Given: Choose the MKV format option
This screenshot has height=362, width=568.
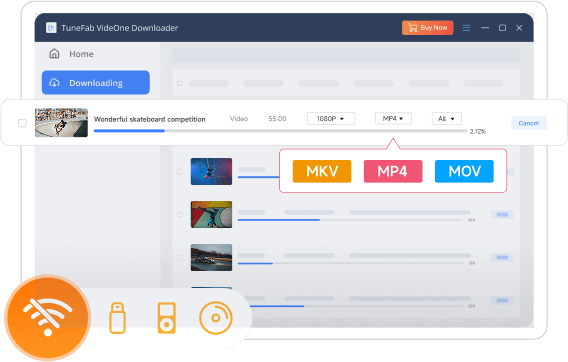Looking at the screenshot, I should pyautogui.click(x=322, y=171).
